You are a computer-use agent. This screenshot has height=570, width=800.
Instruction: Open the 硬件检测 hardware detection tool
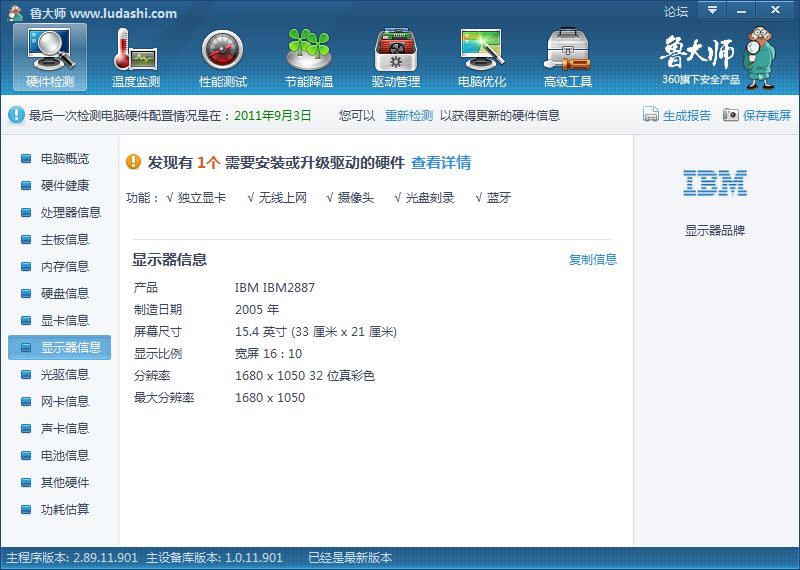click(x=50, y=58)
